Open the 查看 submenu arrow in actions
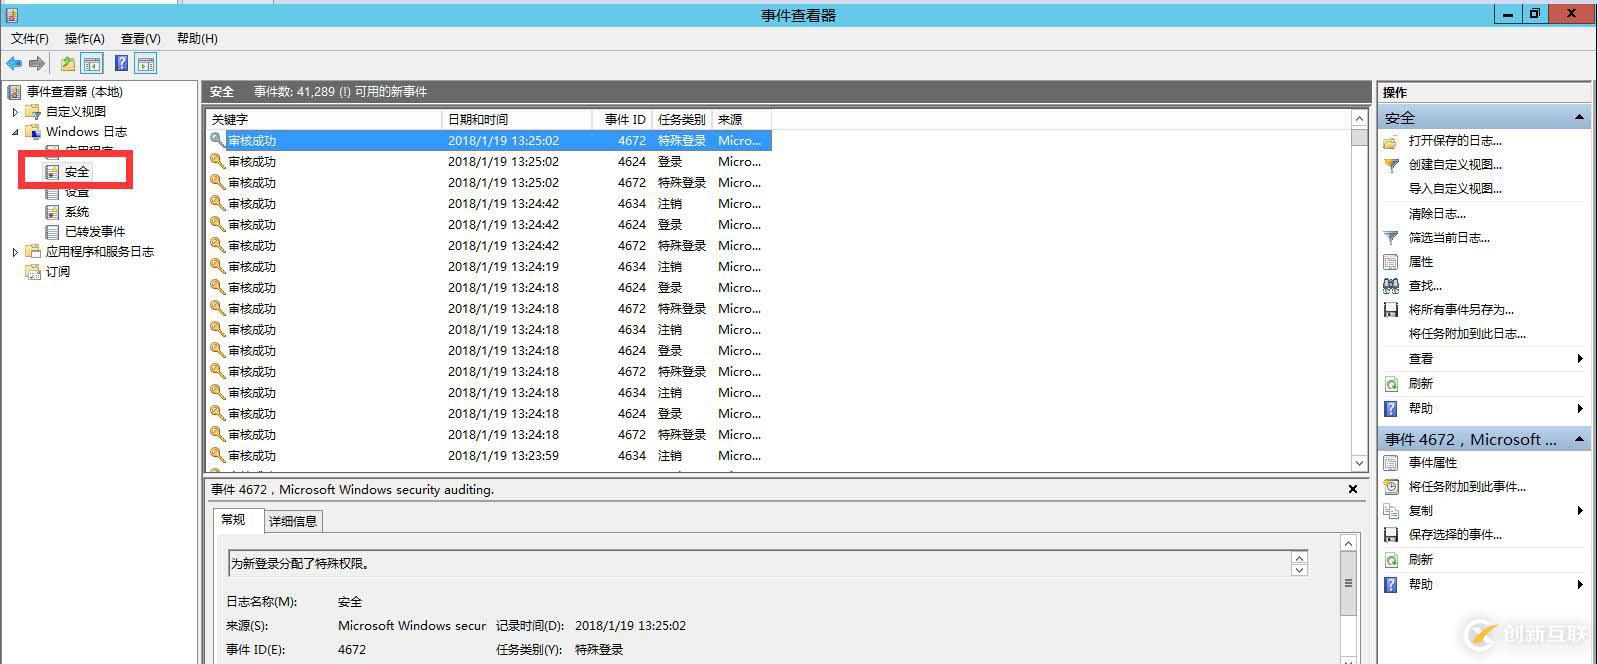The width and height of the screenshot is (1598, 664). (1580, 359)
